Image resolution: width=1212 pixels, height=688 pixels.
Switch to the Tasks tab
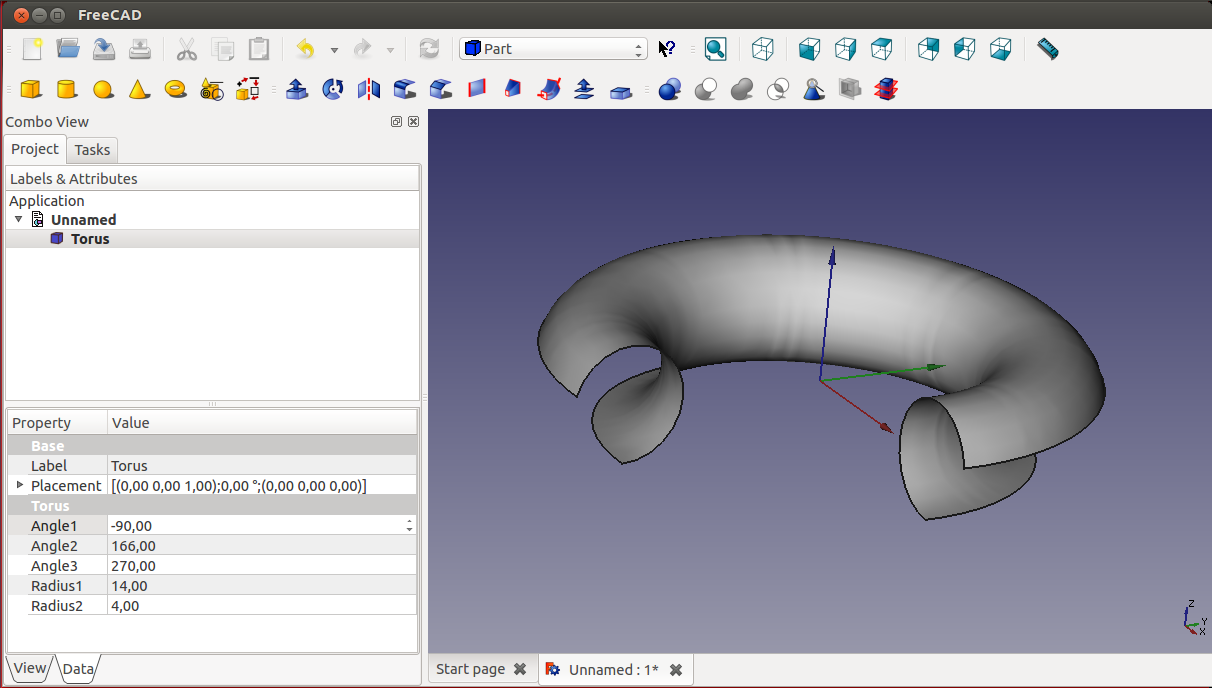92,150
